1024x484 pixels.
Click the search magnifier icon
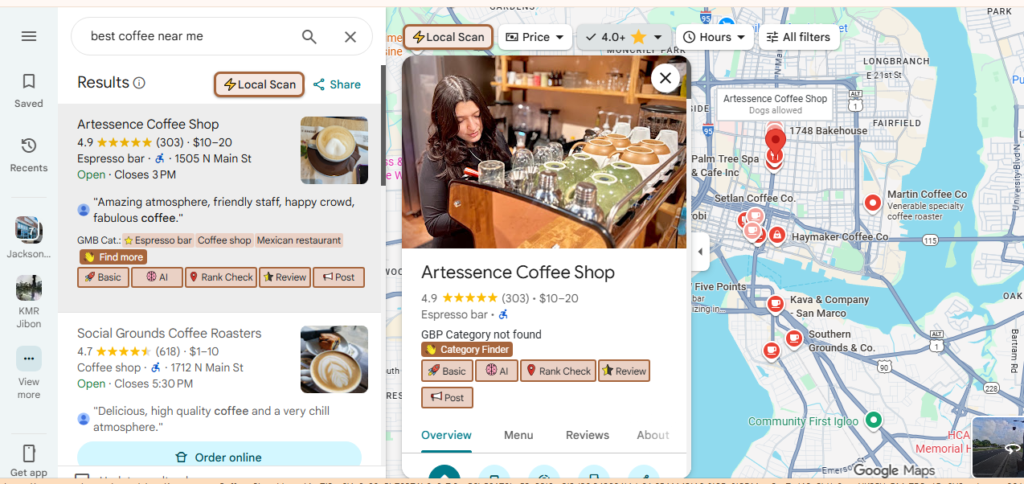tap(309, 37)
